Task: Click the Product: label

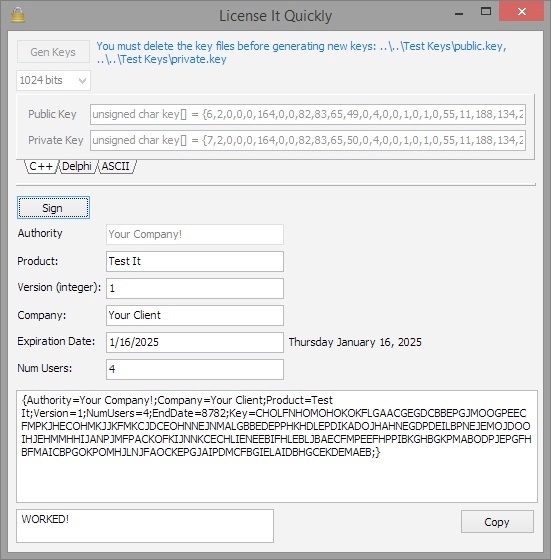Action: tap(37, 261)
